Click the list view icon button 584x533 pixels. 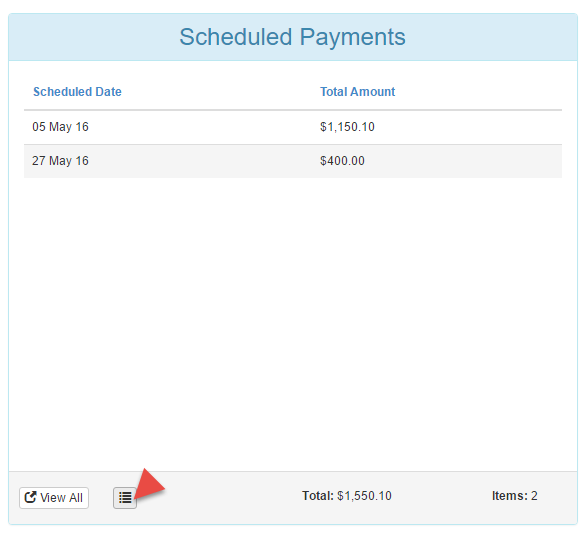(125, 498)
